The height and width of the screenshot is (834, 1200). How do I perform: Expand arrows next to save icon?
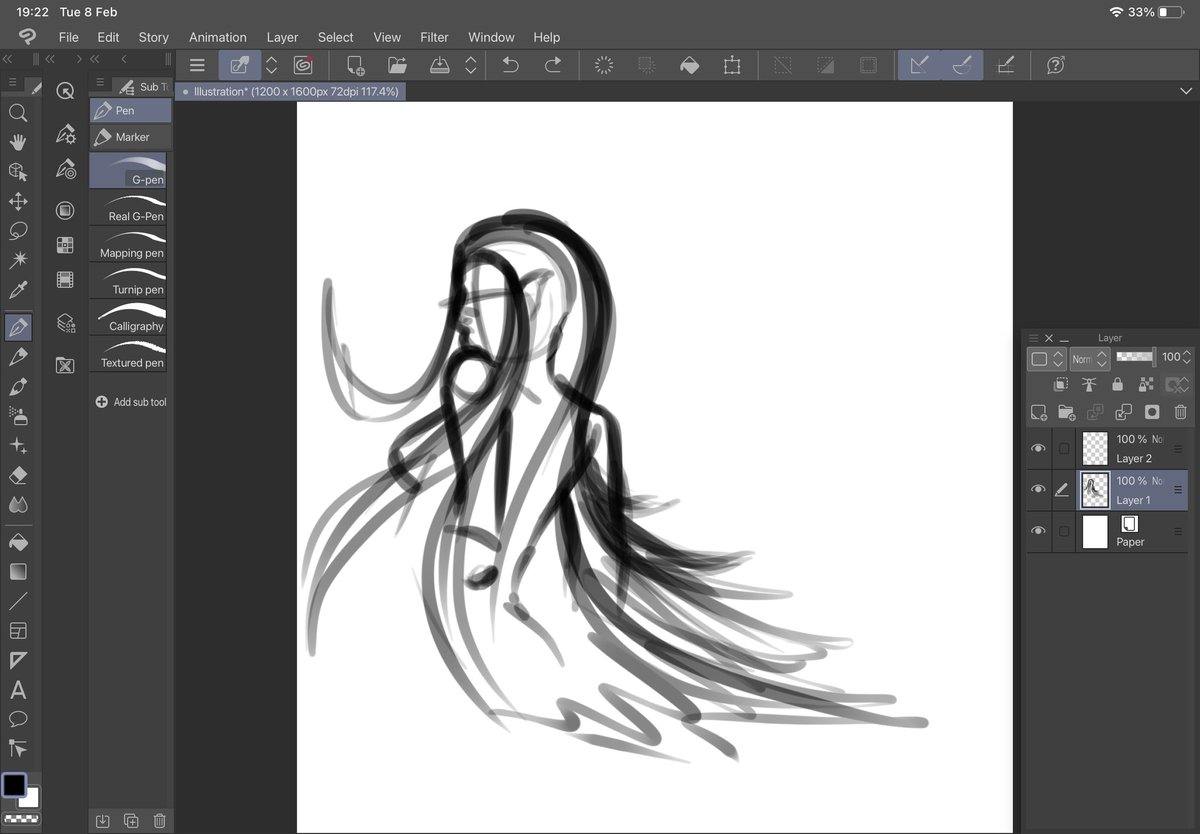471,65
